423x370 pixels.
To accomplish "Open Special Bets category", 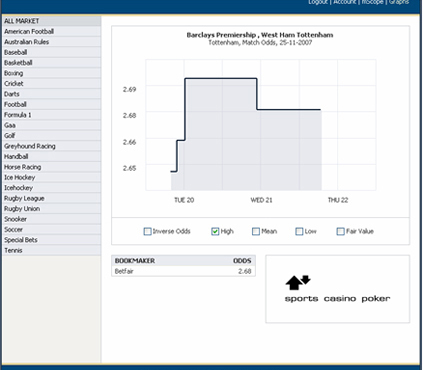I will [51, 240].
